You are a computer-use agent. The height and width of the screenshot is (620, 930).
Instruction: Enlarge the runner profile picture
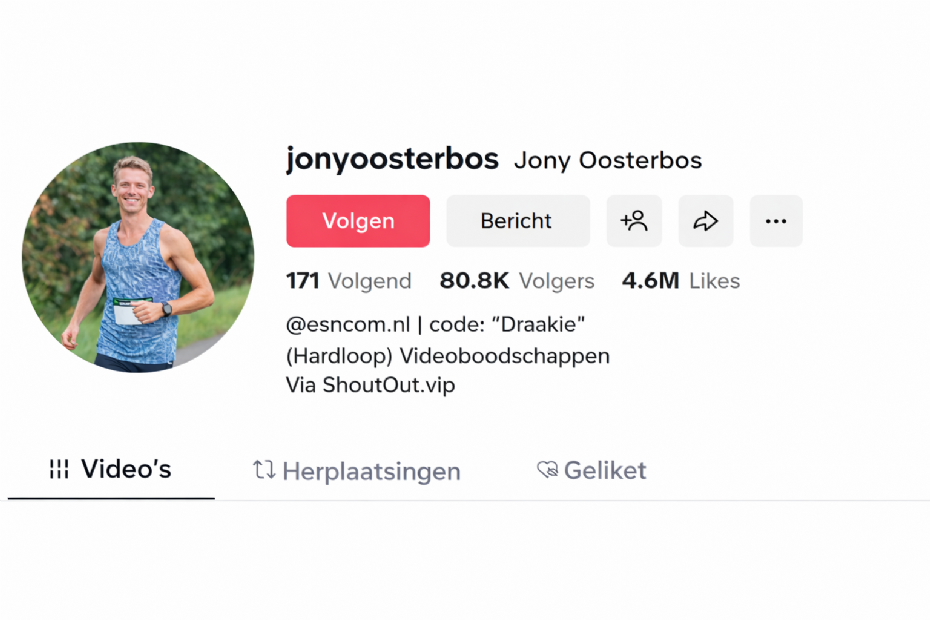138,257
